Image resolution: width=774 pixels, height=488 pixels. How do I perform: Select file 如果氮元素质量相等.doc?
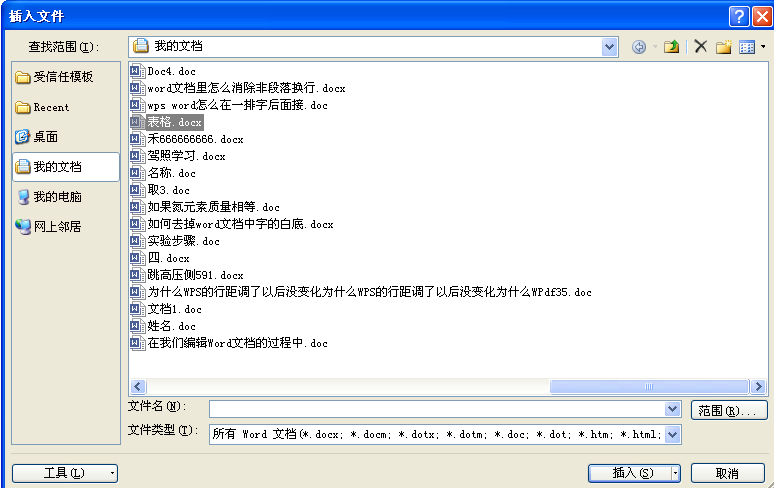(x=213, y=207)
